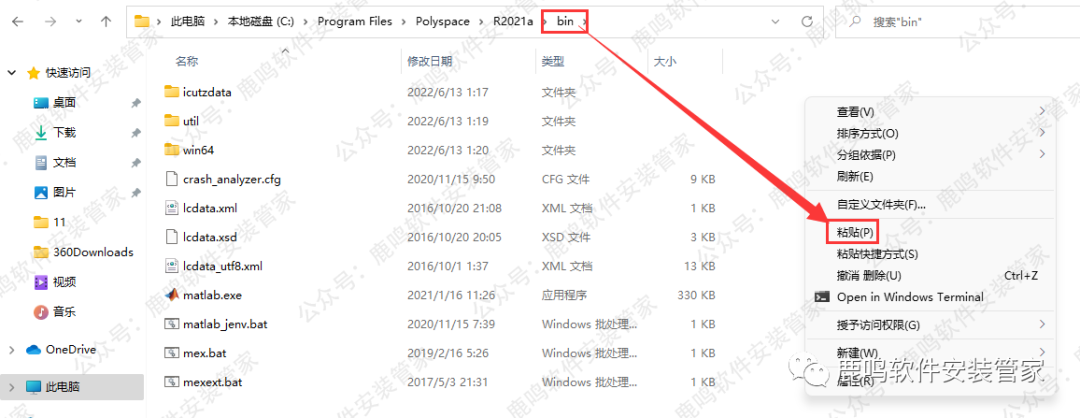The image size is (1080, 418).
Task: Select the lcdata.xsd file icon
Action: pyautogui.click(x=172, y=237)
